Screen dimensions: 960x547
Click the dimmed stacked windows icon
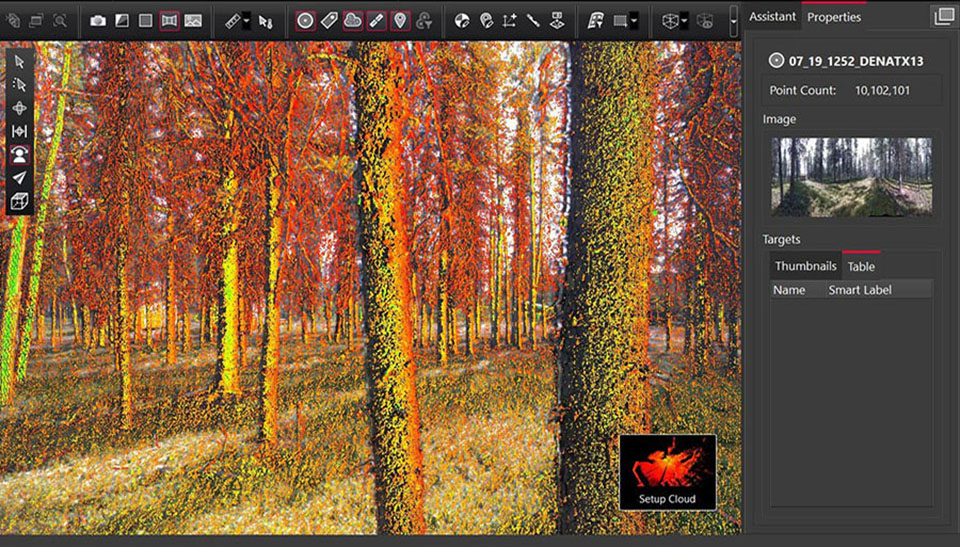point(36,21)
